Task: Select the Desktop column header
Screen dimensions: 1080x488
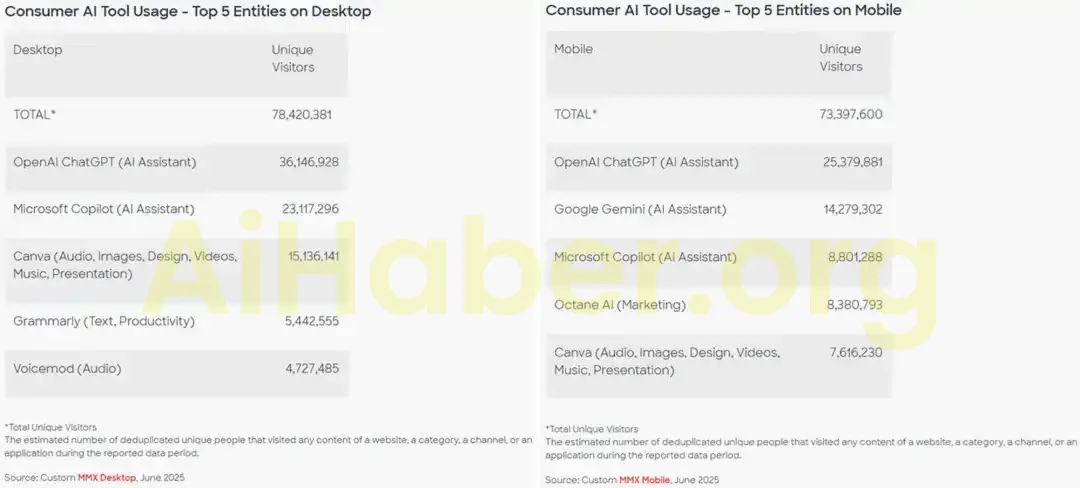Action: (37, 50)
